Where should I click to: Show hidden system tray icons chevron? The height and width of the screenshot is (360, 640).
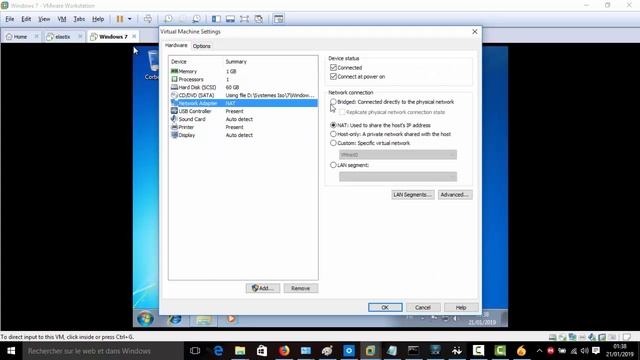point(539,351)
